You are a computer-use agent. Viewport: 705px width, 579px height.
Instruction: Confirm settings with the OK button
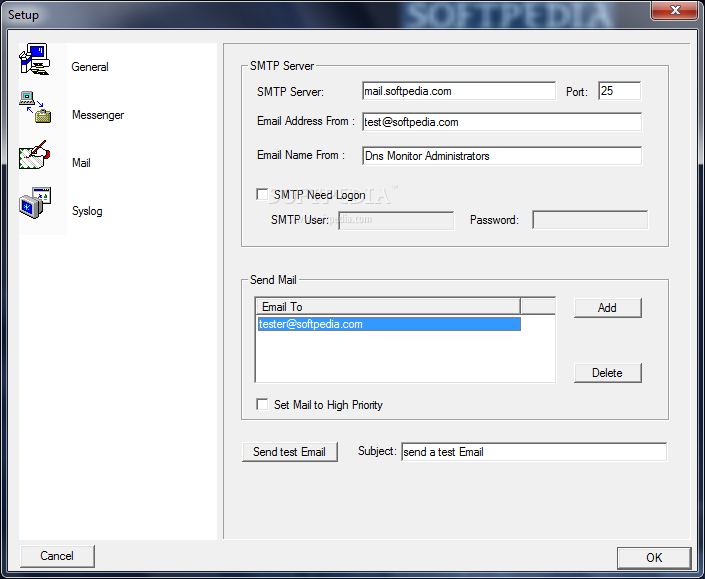coord(654,558)
